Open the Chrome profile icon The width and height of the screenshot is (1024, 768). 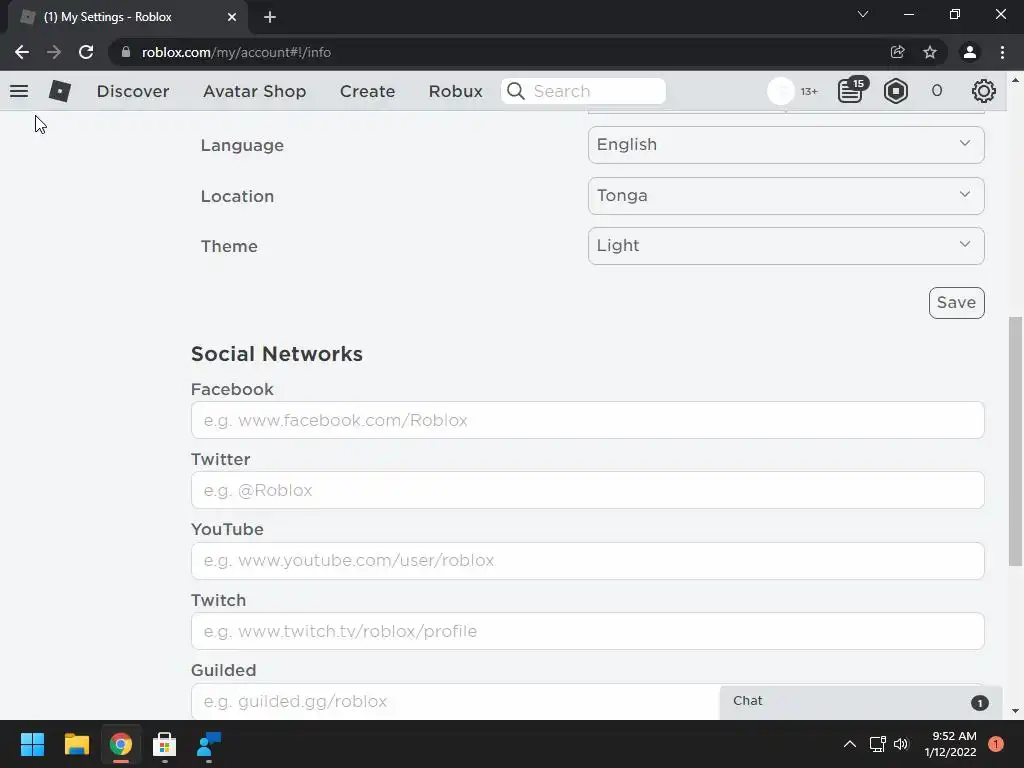click(970, 52)
